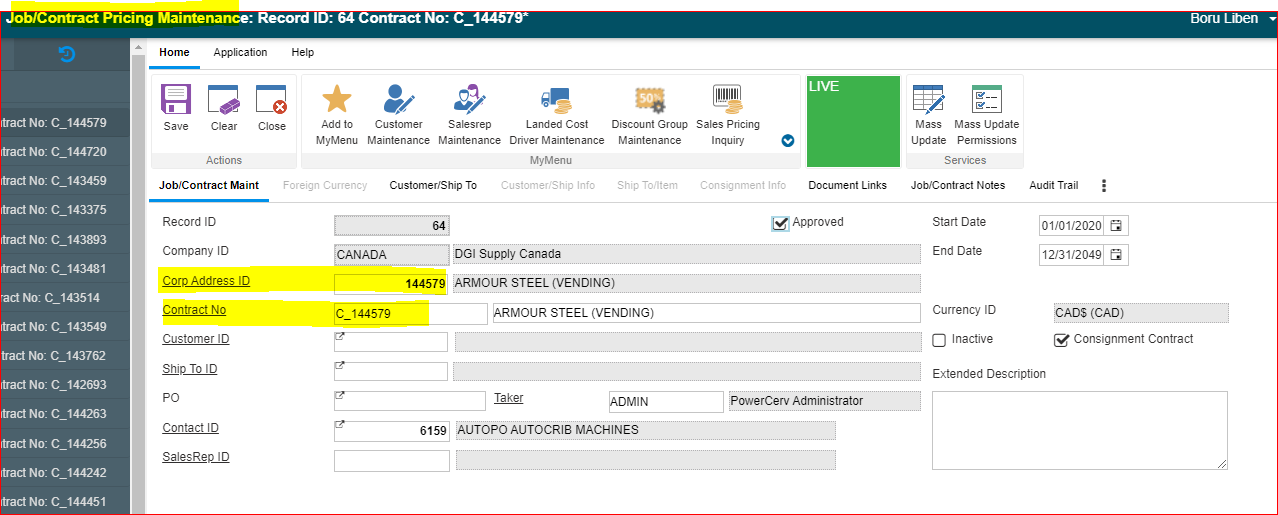
Task: Click the Extended Description text area
Action: coord(1079,430)
